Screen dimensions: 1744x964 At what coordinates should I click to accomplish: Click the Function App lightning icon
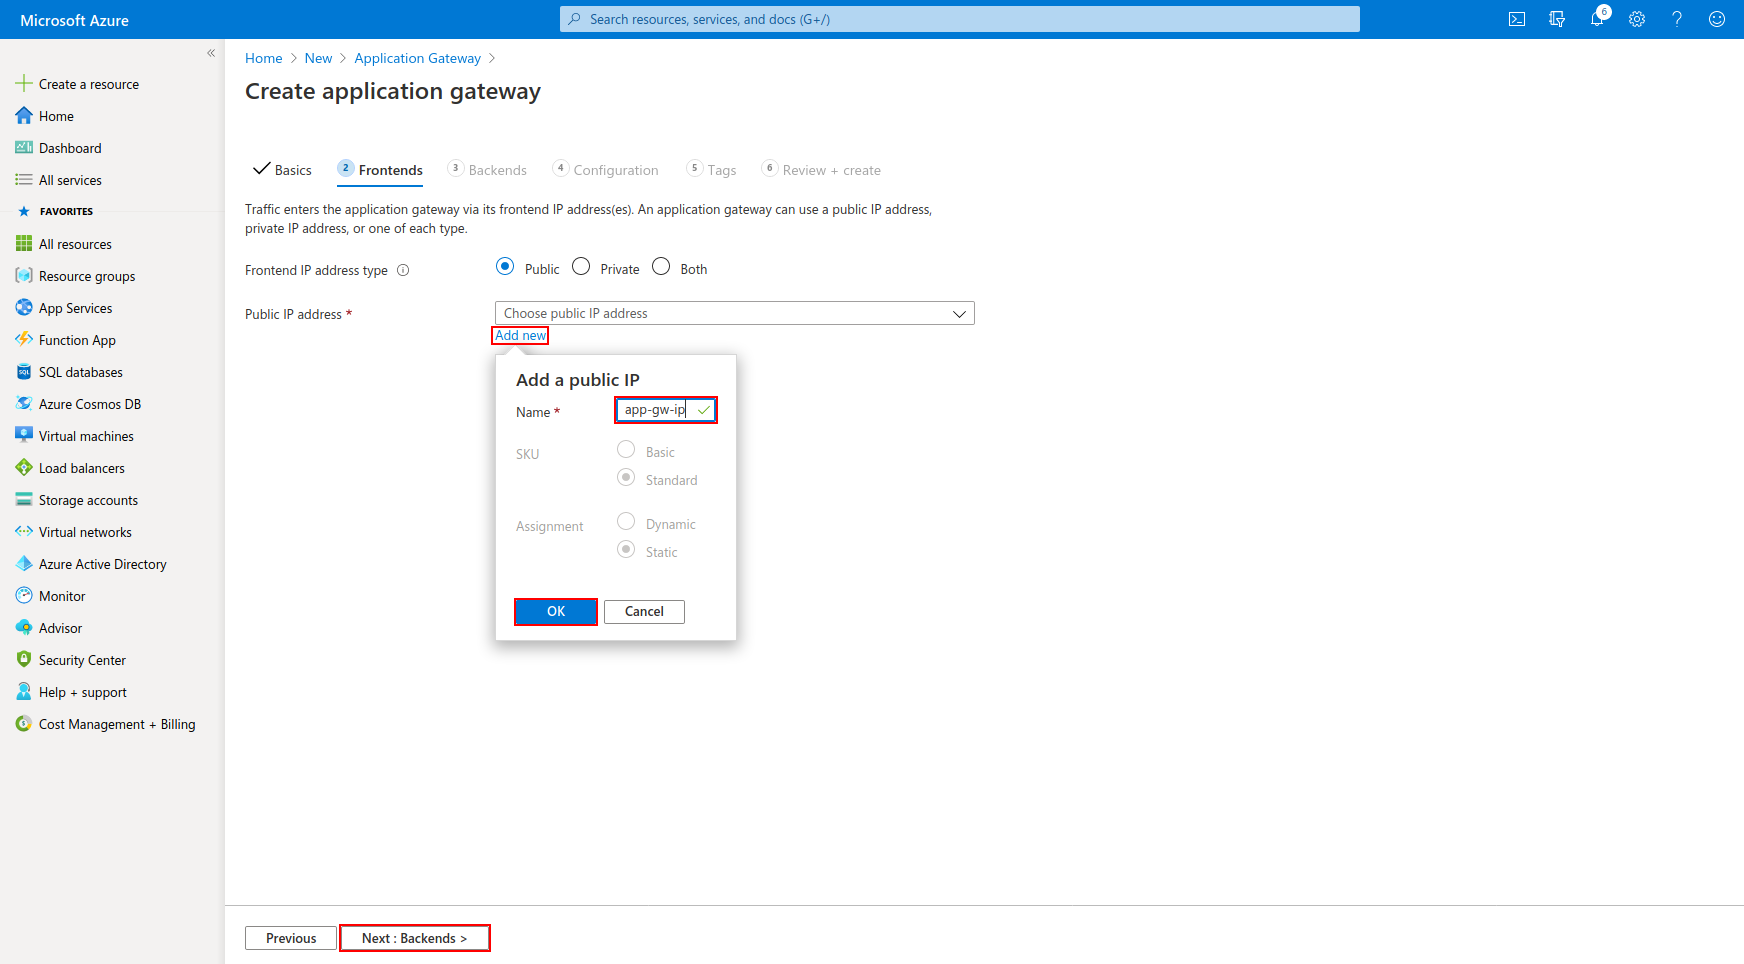pos(24,340)
